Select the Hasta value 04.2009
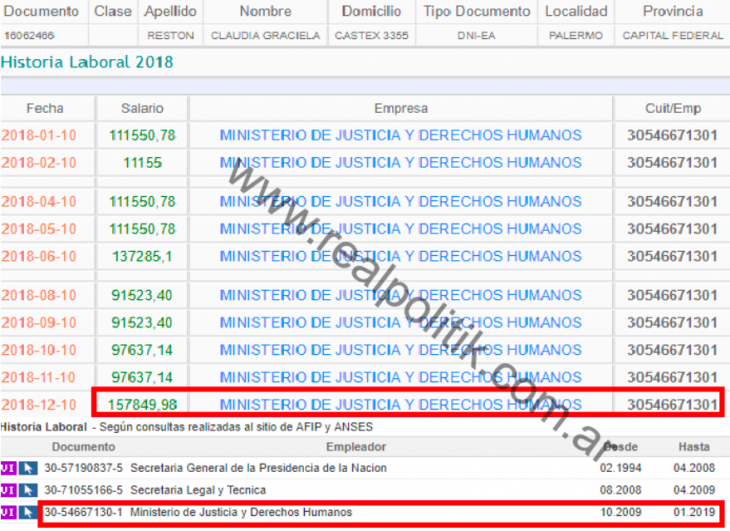Screen dimensions: 730x531 click(x=694, y=490)
